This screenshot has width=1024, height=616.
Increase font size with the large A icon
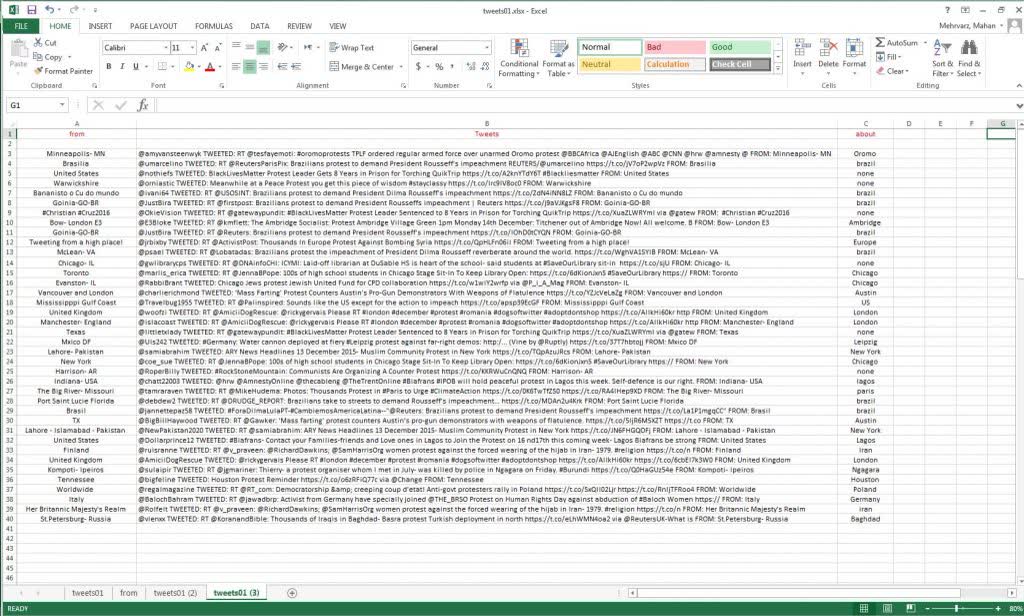click(x=204, y=48)
